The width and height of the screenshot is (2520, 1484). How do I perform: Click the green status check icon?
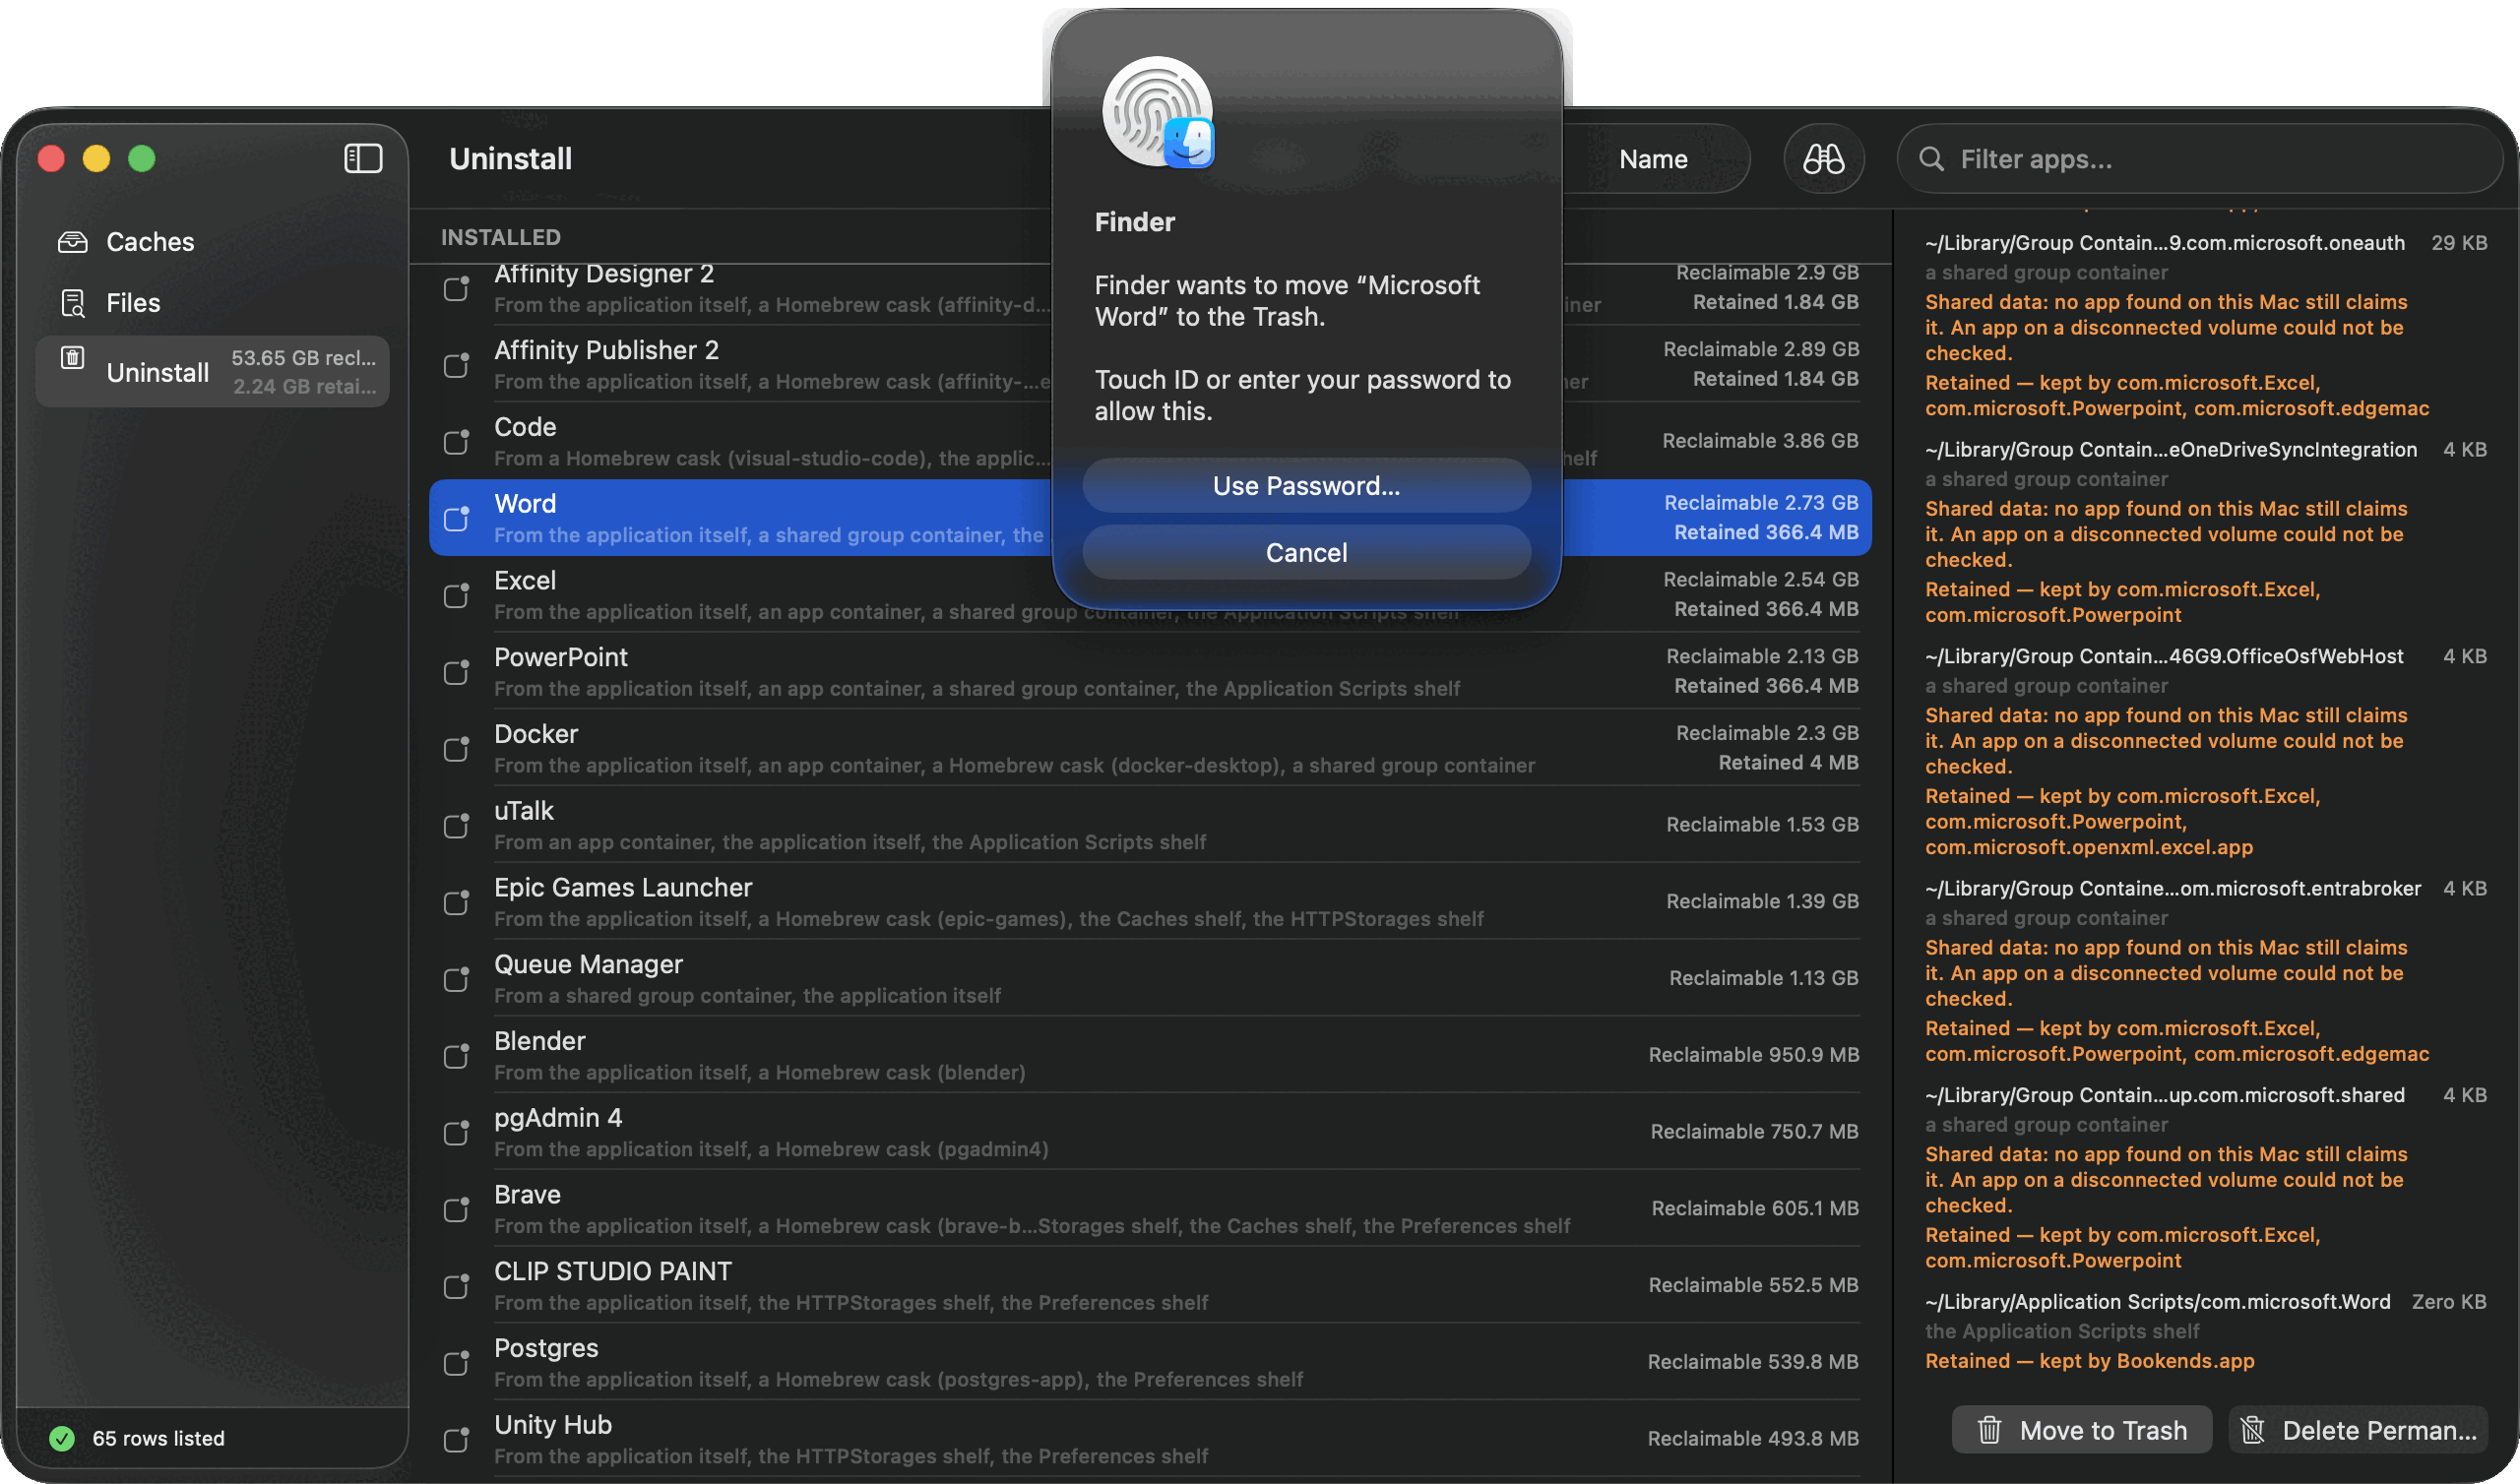tap(62, 1438)
